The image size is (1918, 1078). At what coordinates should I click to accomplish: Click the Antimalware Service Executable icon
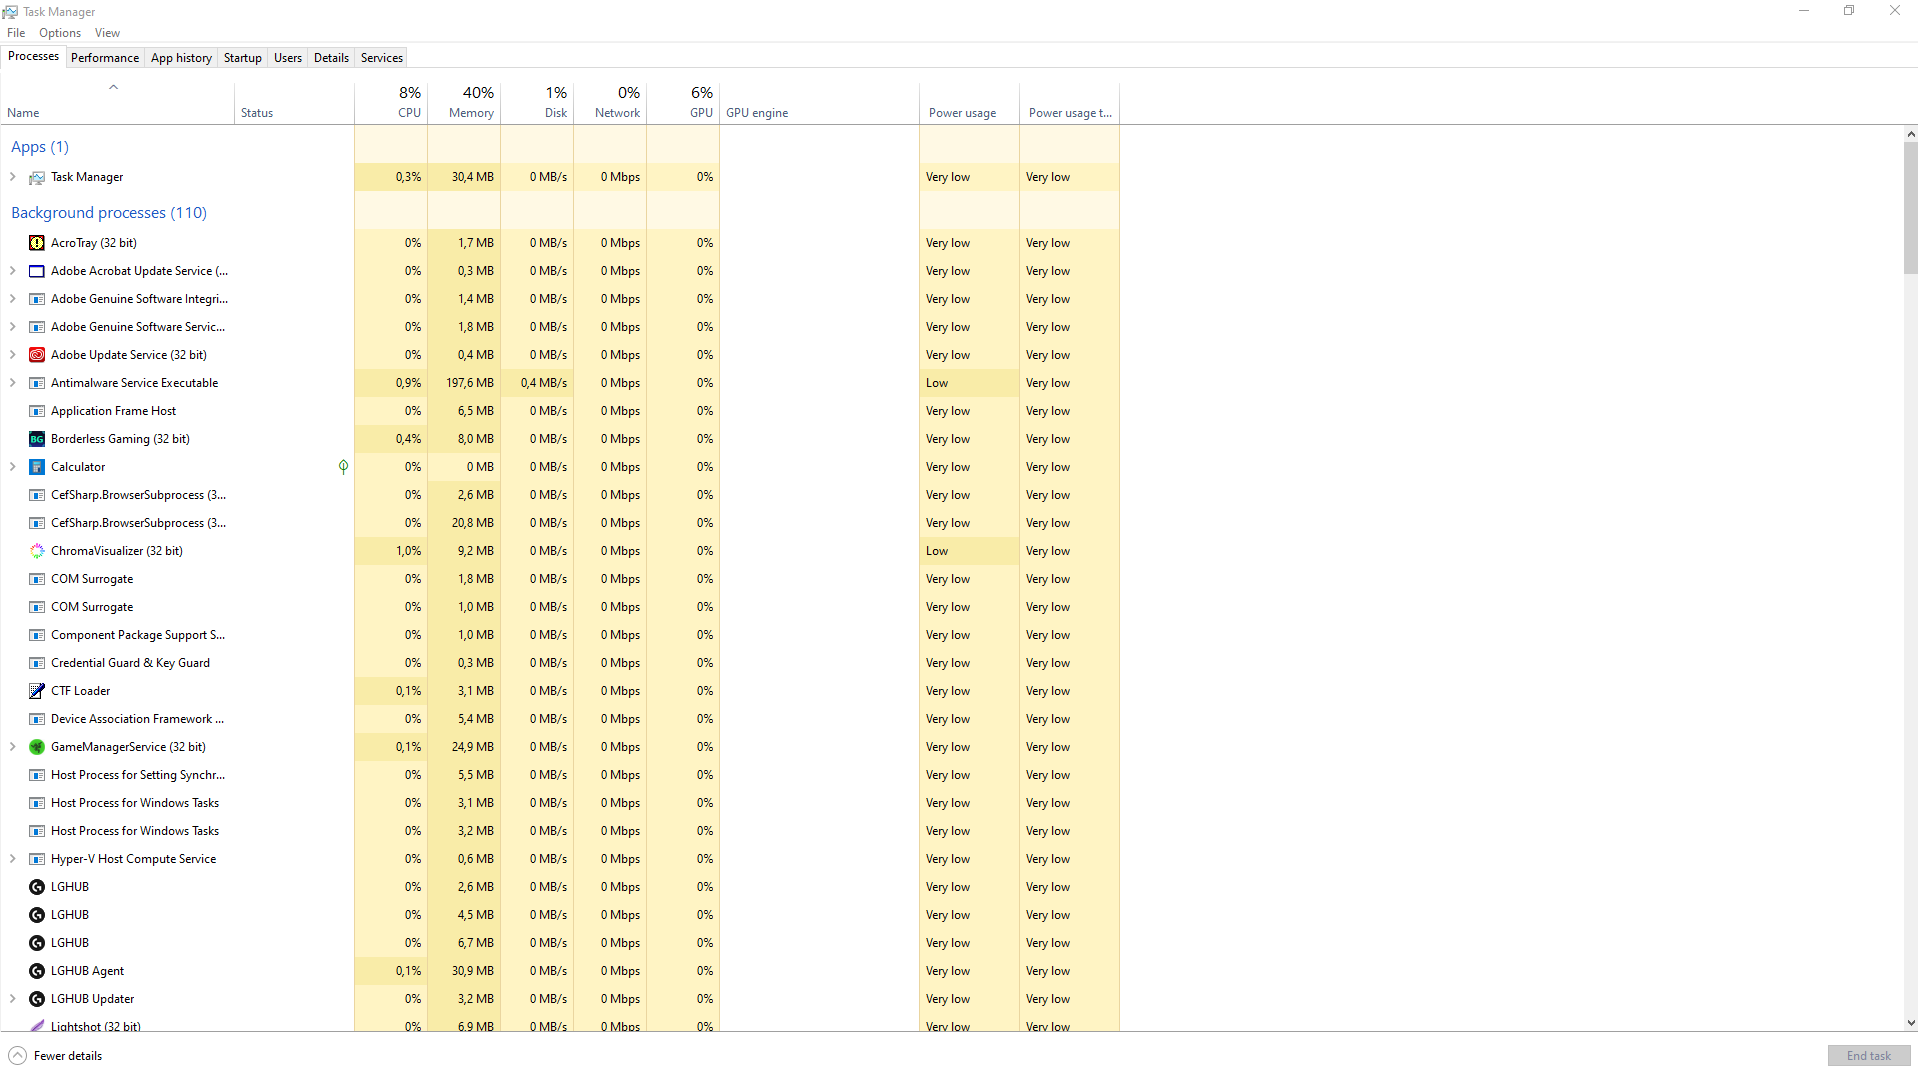(37, 383)
